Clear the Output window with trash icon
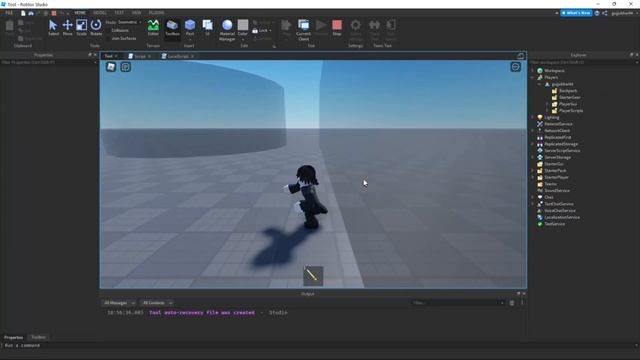640x360 pixels. [x=512, y=303]
